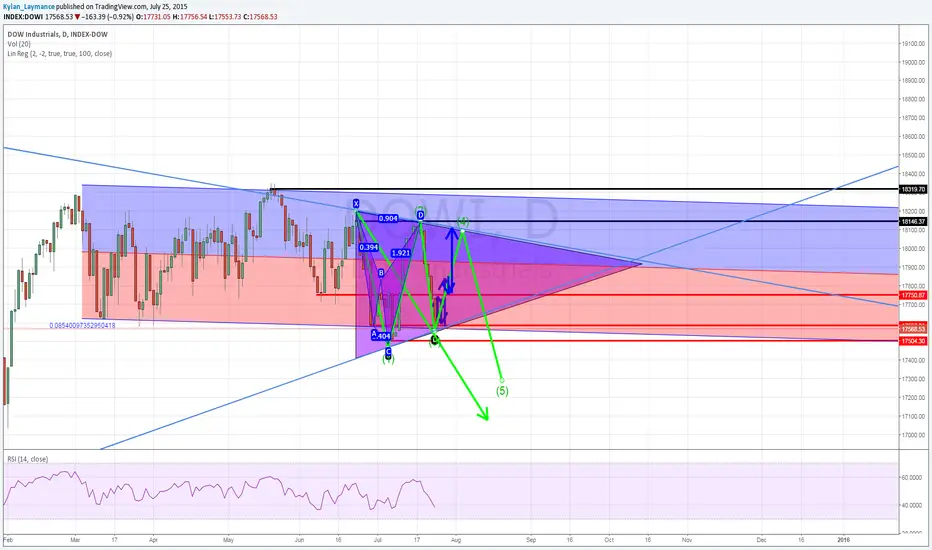Screen dimensions: 932x550
Task: Select the X point label of the harmonic pattern
Action: pyautogui.click(x=356, y=203)
